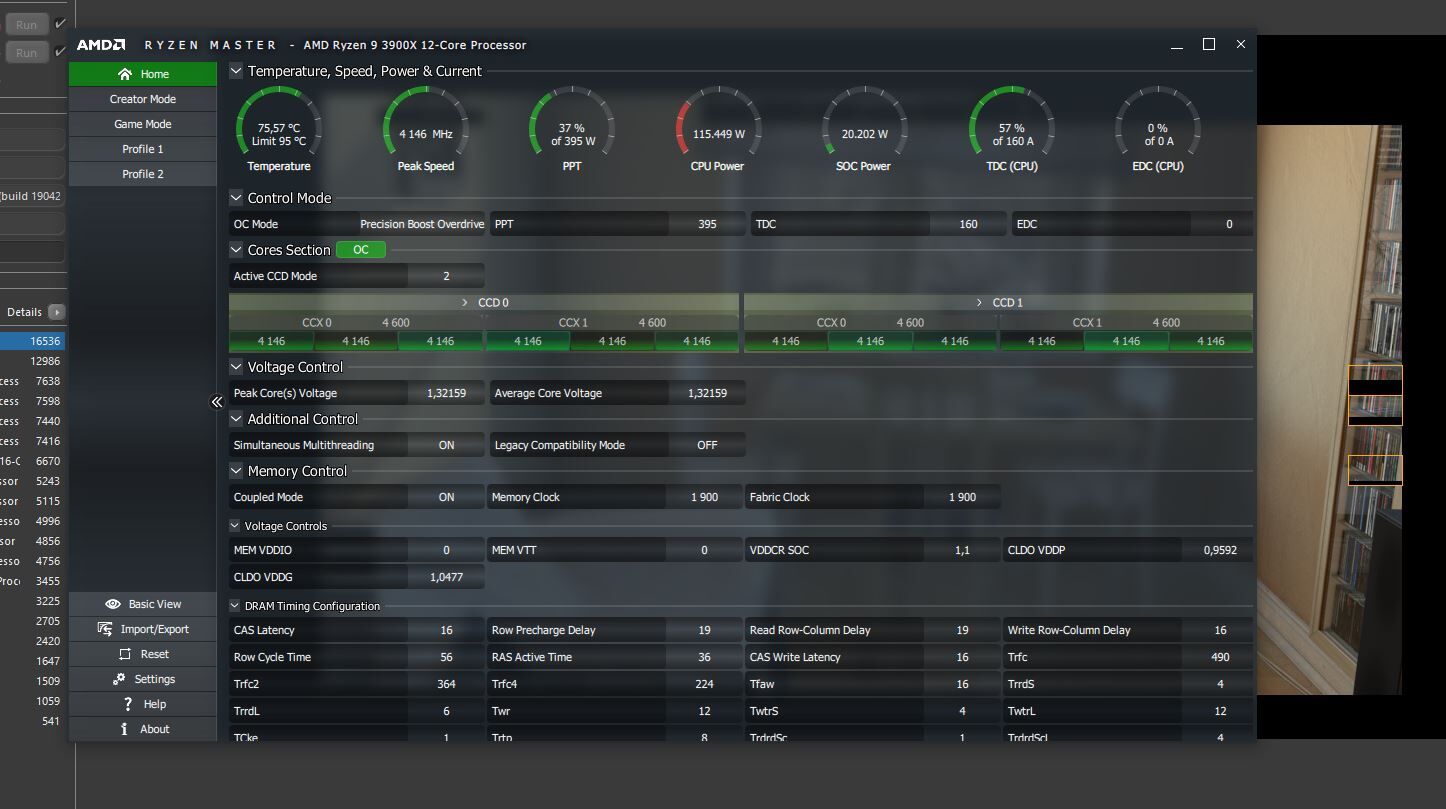Click the top Run button in background window

[x=26, y=24]
